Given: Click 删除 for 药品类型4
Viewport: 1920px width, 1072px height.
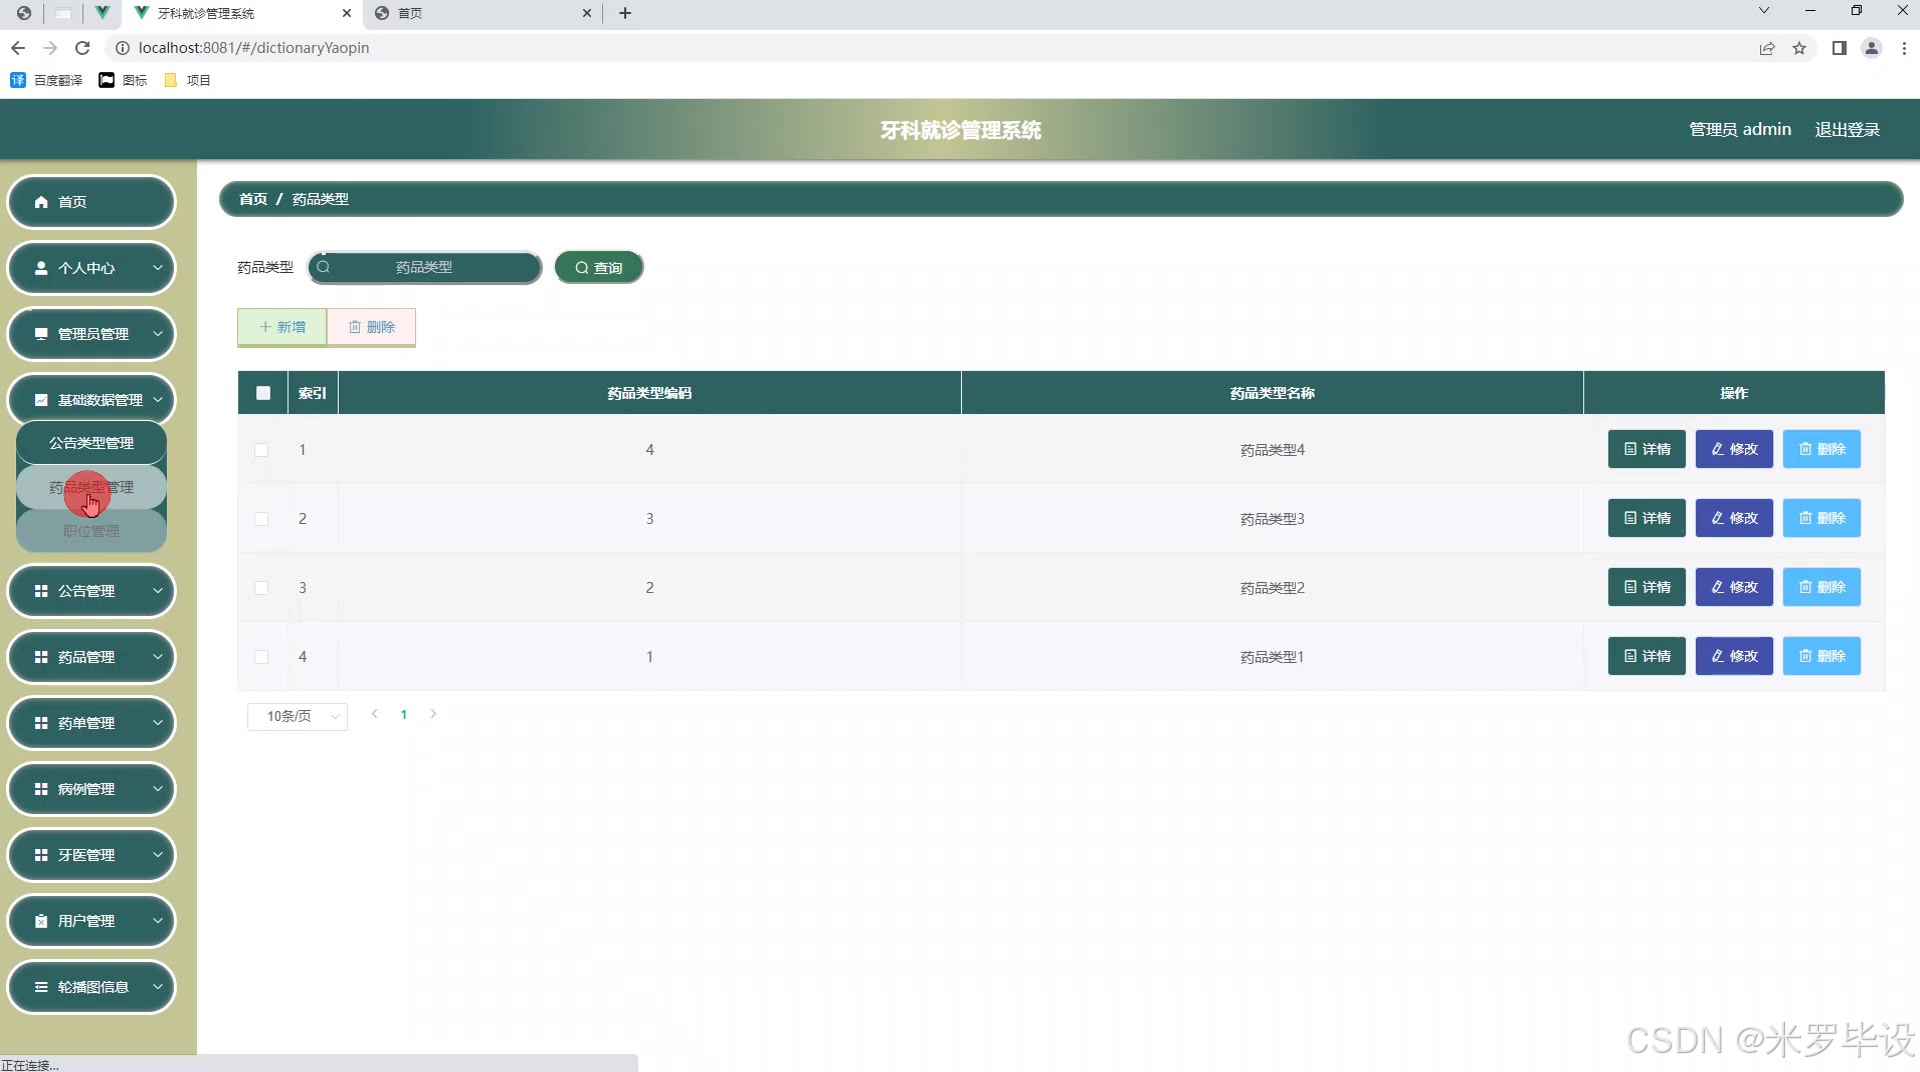Looking at the screenshot, I should tap(1821, 449).
